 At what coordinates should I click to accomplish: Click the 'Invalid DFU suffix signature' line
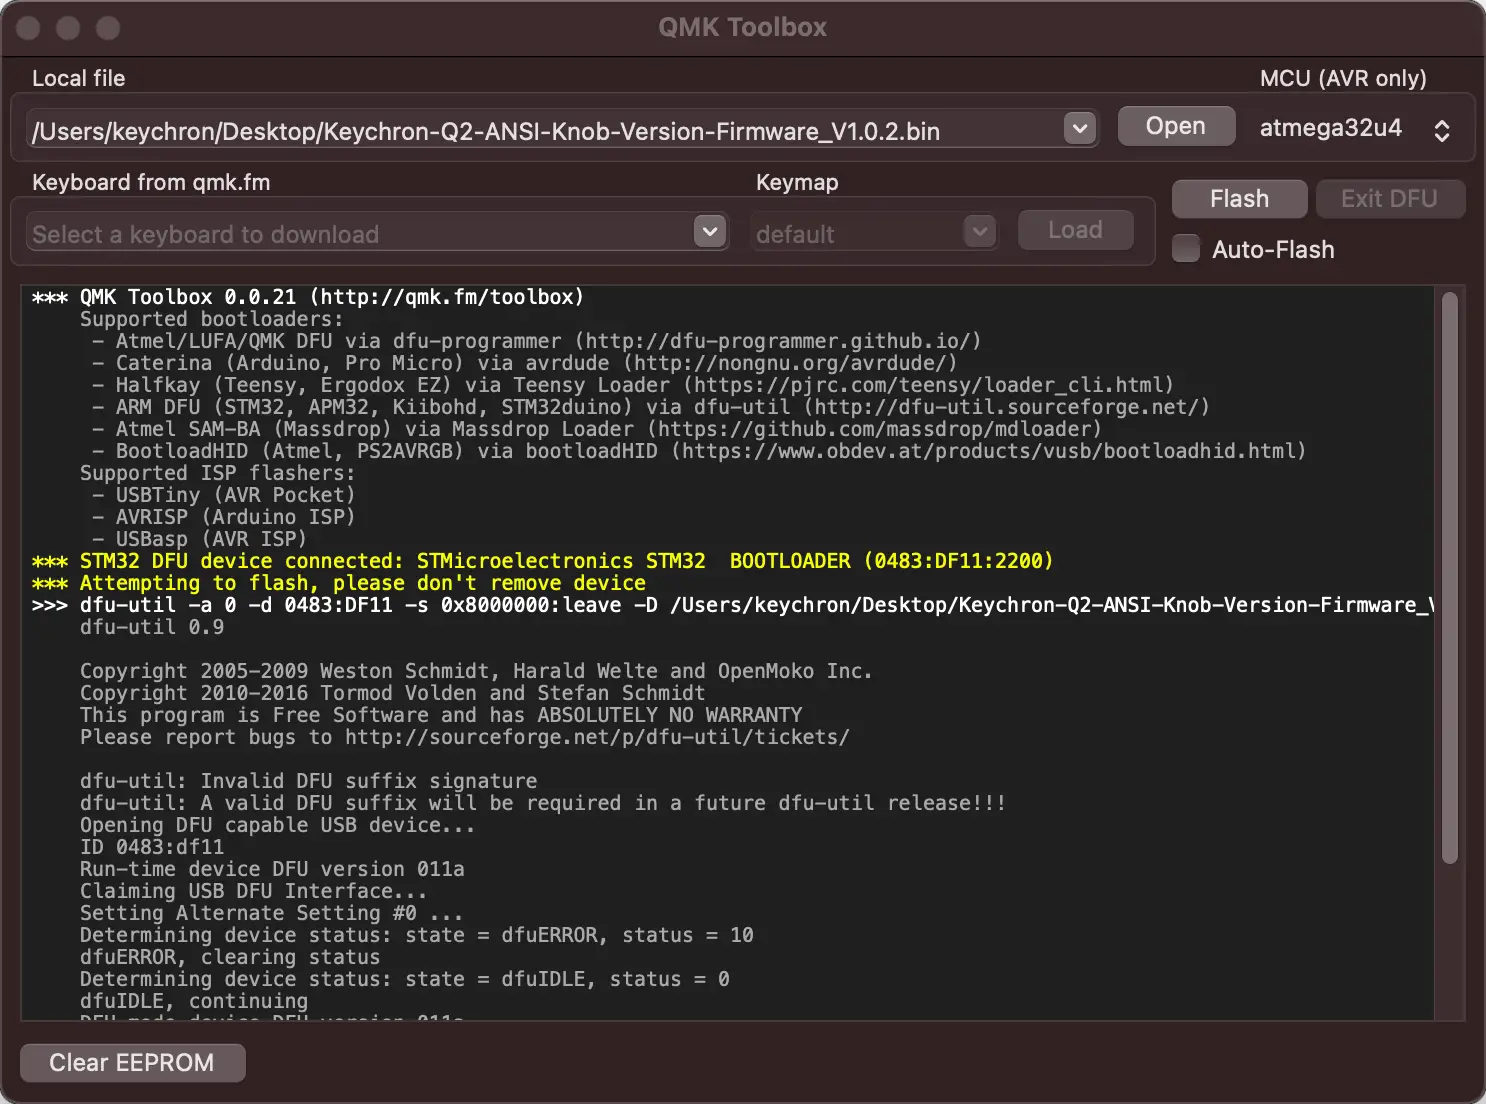[308, 781]
